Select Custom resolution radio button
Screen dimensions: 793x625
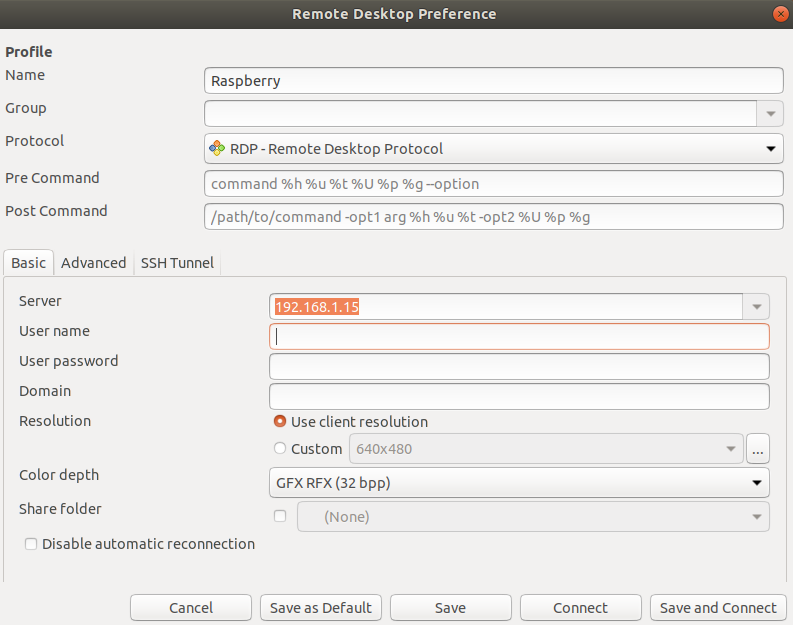pos(280,449)
